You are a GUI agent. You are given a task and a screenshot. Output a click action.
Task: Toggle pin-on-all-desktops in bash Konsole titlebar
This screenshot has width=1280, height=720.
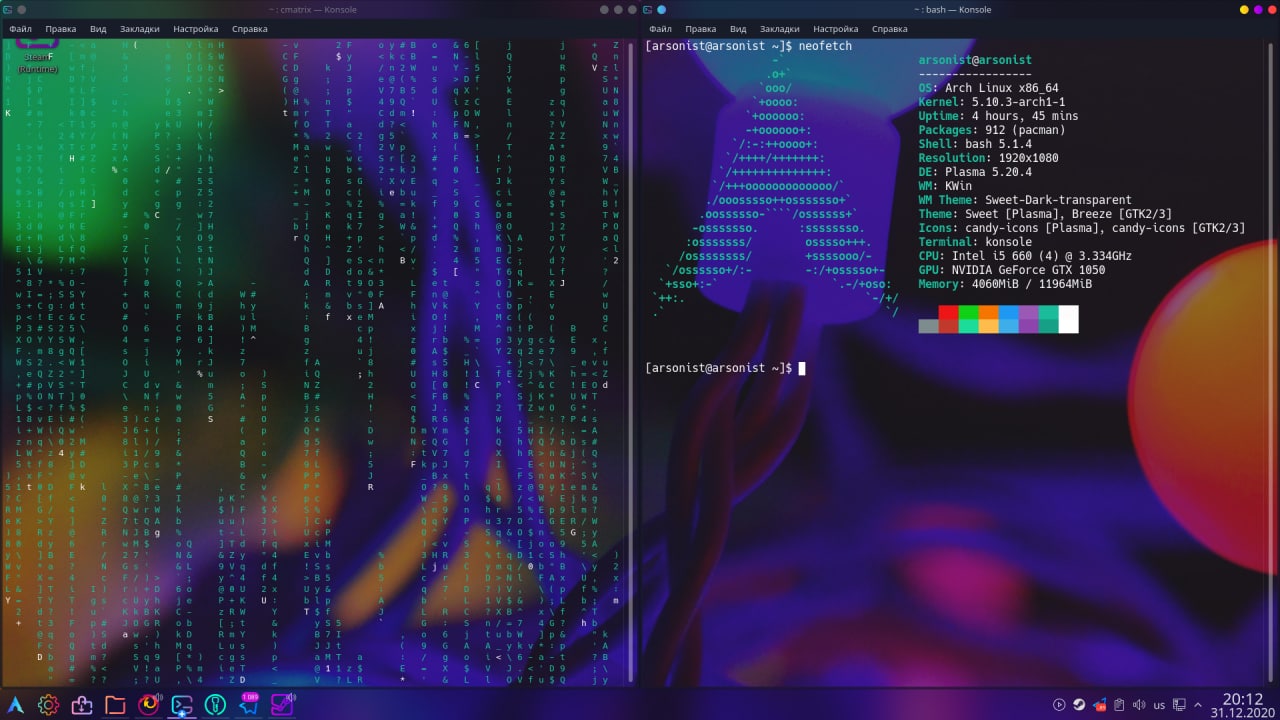click(661, 9)
